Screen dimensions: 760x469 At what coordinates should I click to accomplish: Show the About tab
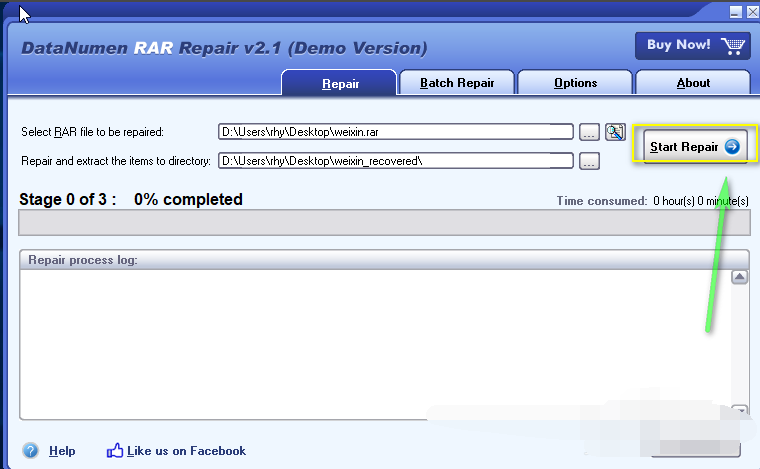693,83
